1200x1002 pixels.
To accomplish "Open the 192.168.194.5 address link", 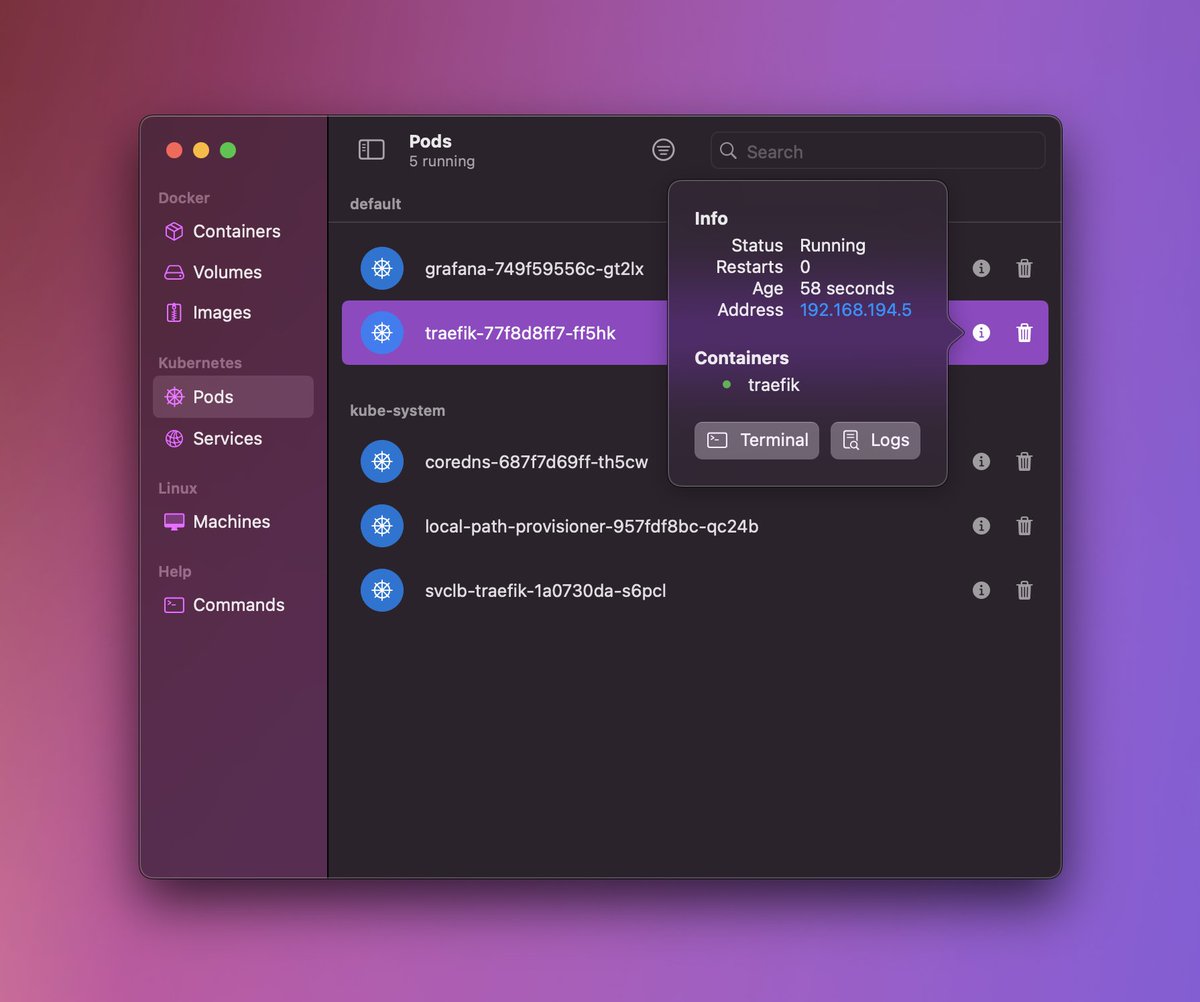I will click(856, 310).
